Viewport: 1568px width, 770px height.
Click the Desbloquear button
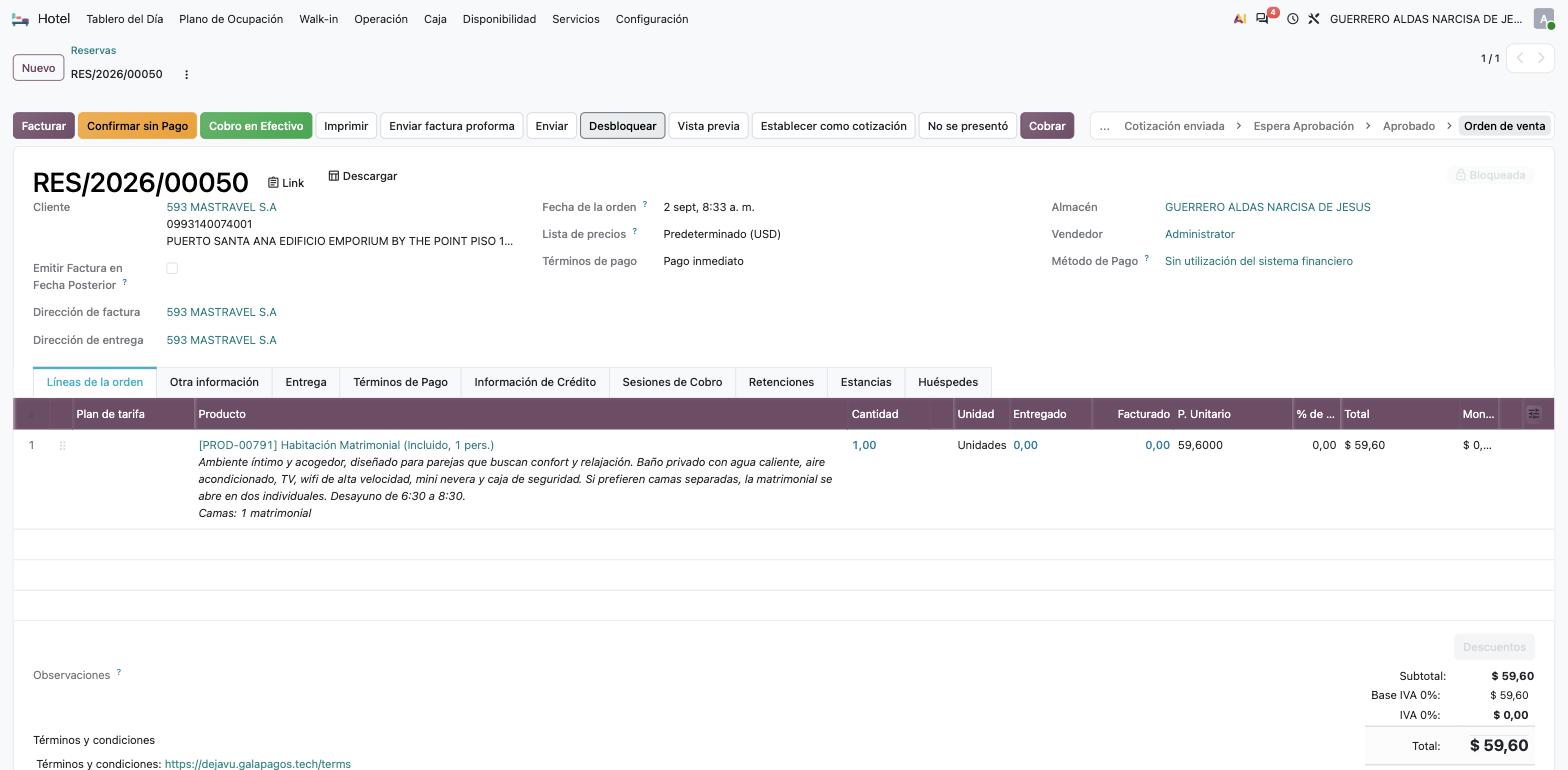coord(622,126)
